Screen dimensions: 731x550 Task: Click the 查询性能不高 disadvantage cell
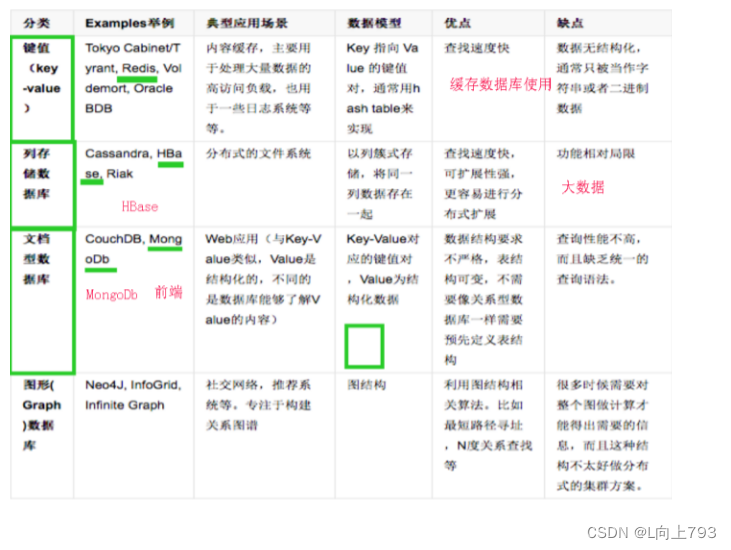608,300
